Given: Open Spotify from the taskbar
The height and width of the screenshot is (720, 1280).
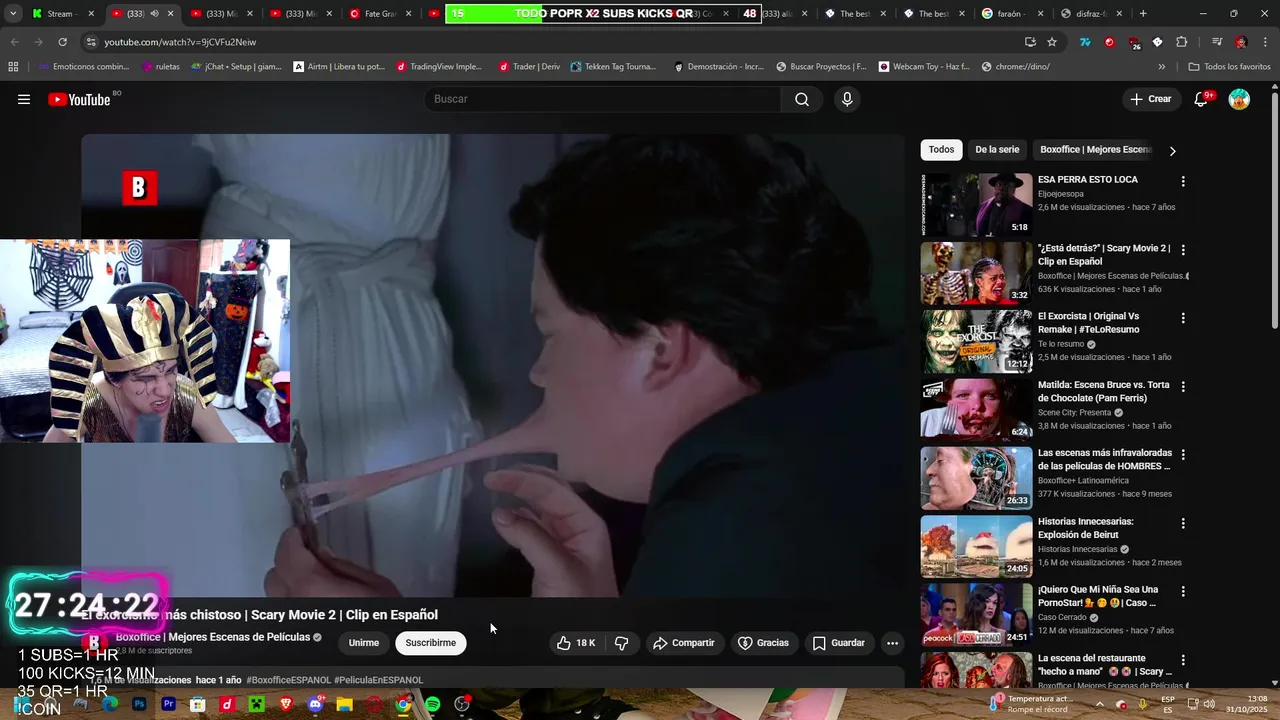Looking at the screenshot, I should point(432,704).
